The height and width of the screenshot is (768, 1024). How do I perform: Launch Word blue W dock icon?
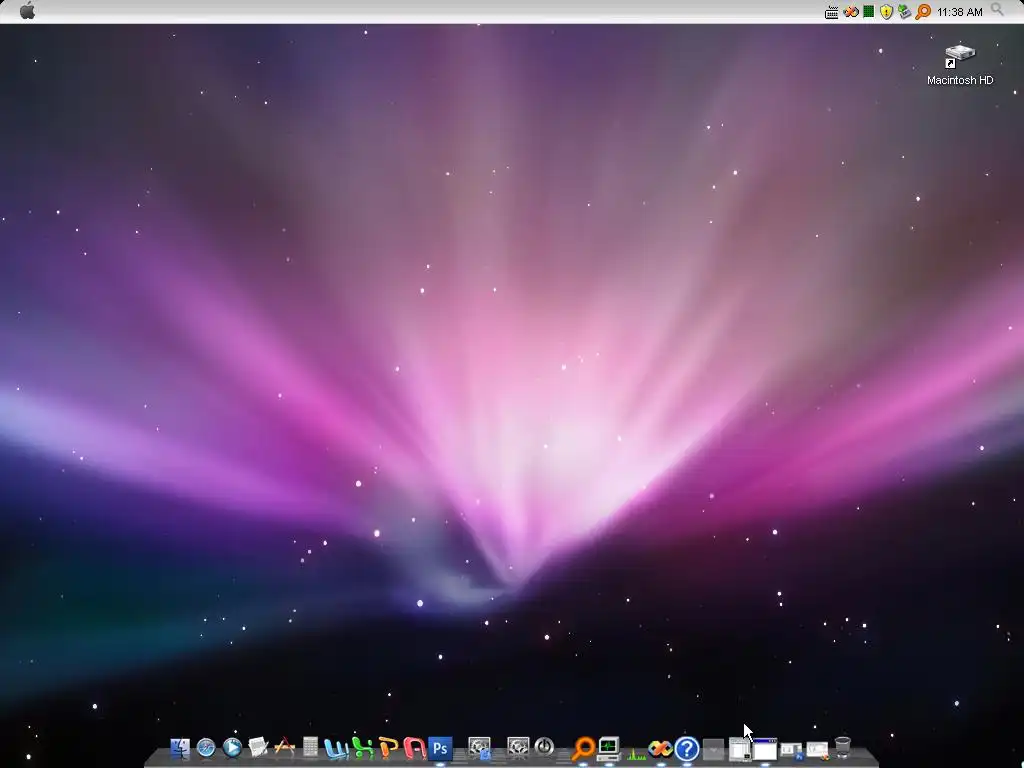click(x=336, y=748)
